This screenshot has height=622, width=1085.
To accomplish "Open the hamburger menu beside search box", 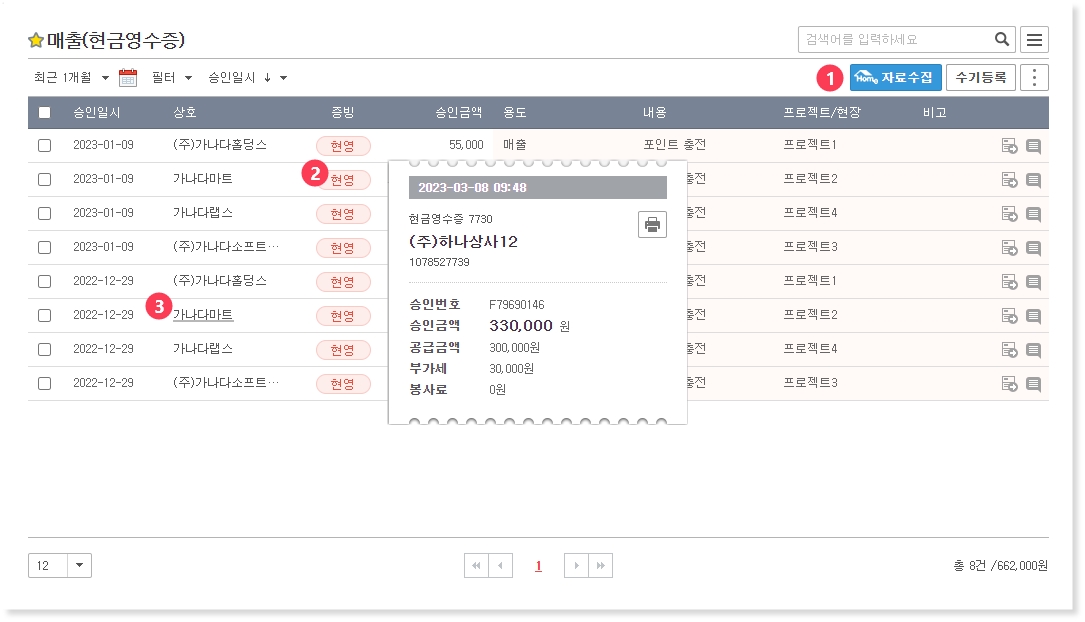I will click(x=1034, y=40).
